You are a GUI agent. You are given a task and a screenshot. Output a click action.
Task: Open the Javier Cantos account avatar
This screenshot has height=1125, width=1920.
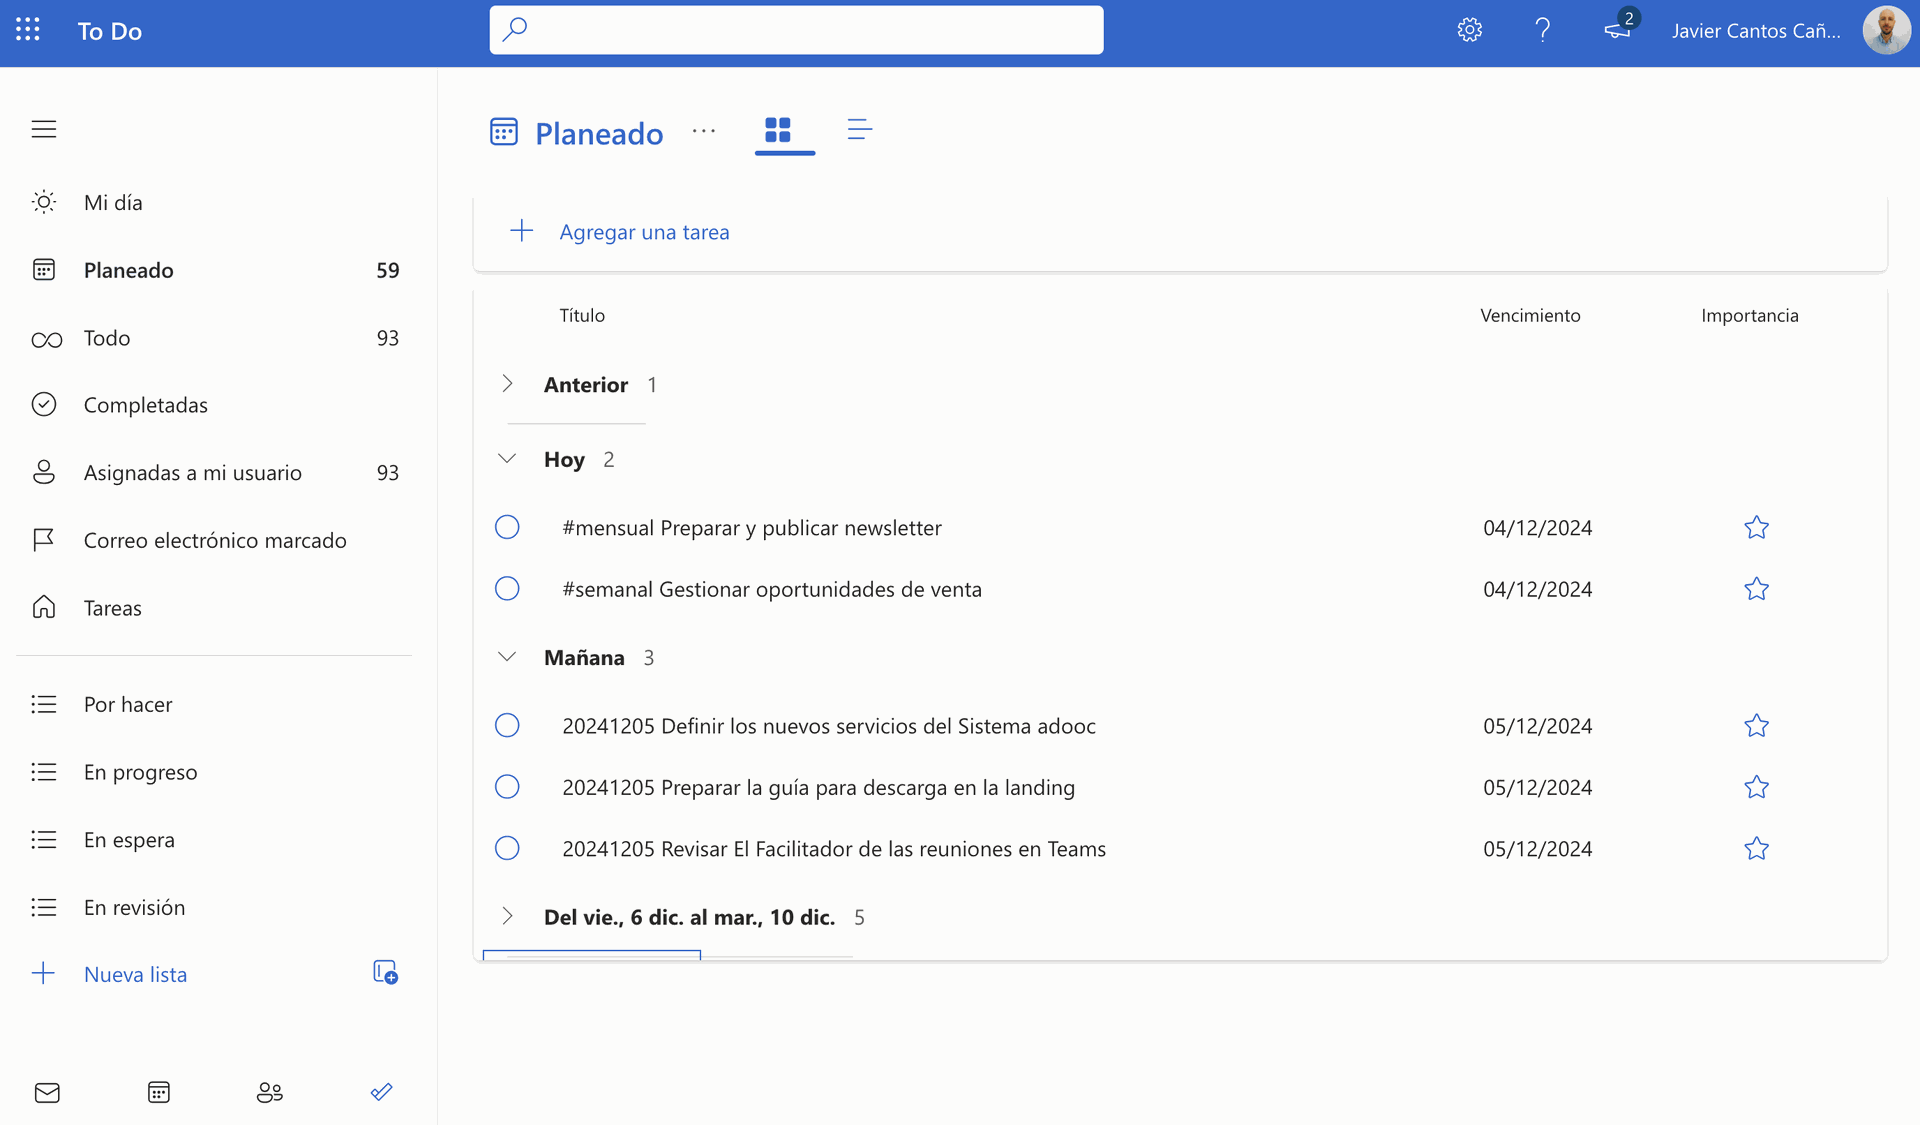coord(1886,30)
